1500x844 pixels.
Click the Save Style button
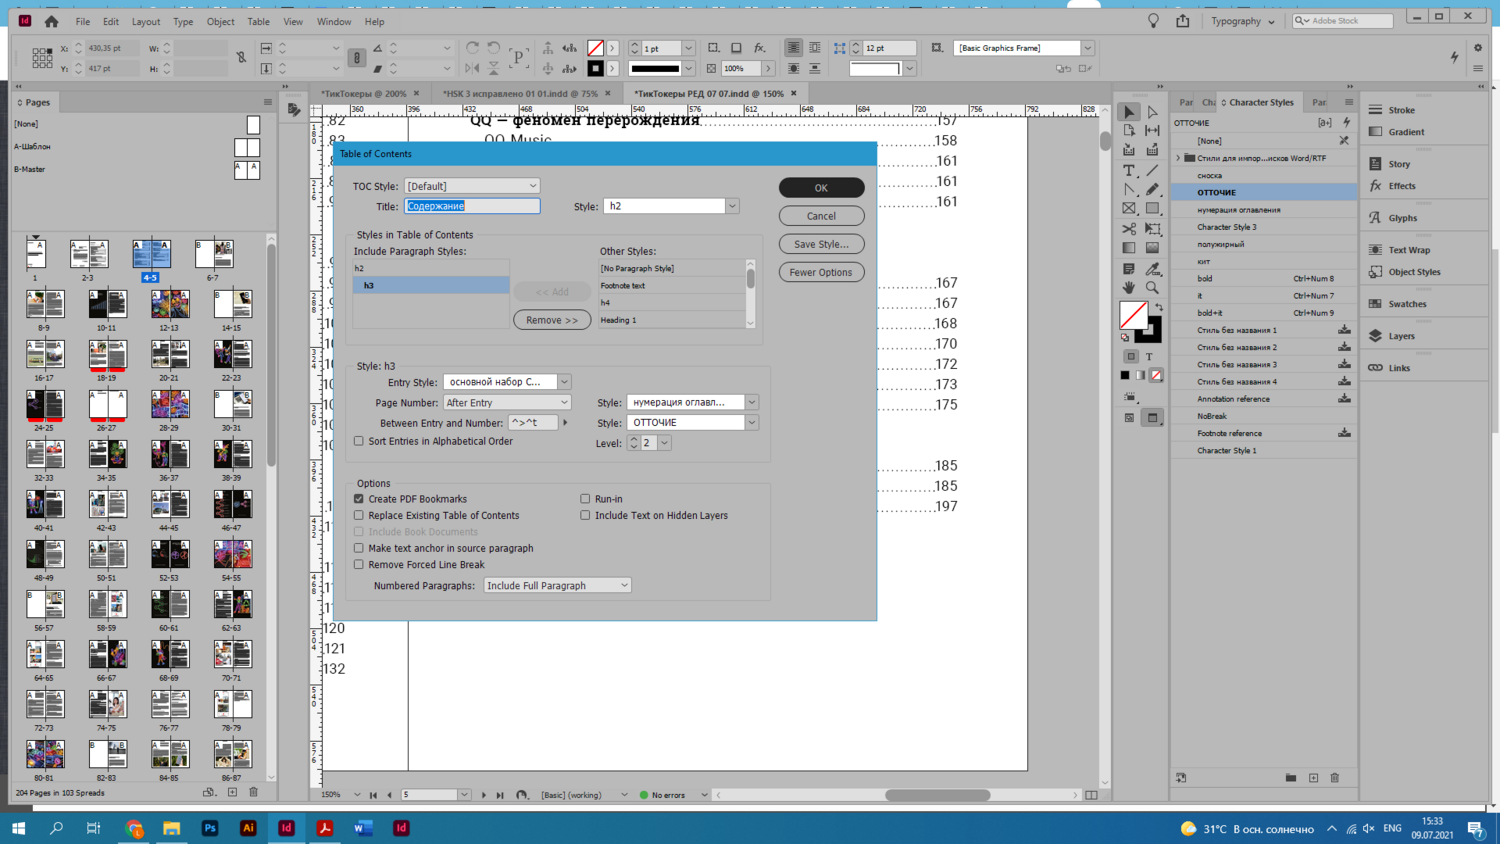pos(821,244)
